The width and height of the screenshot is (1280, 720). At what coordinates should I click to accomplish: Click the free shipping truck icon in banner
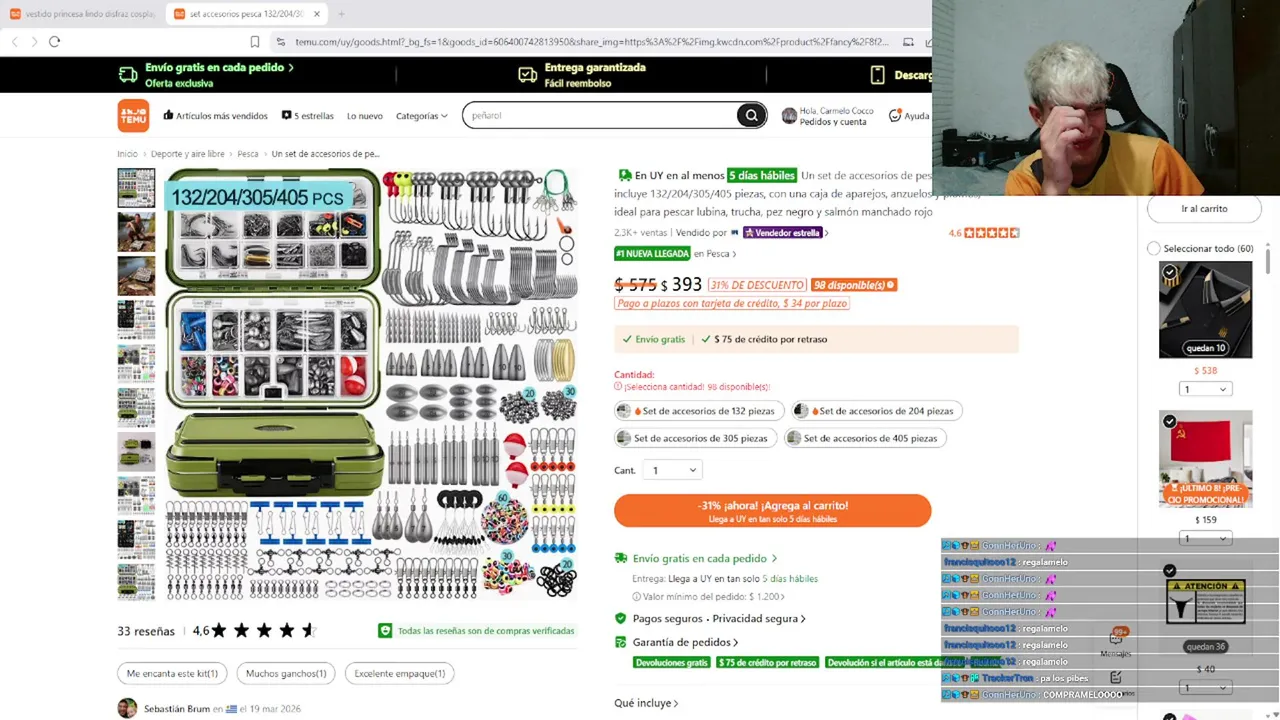(x=128, y=75)
